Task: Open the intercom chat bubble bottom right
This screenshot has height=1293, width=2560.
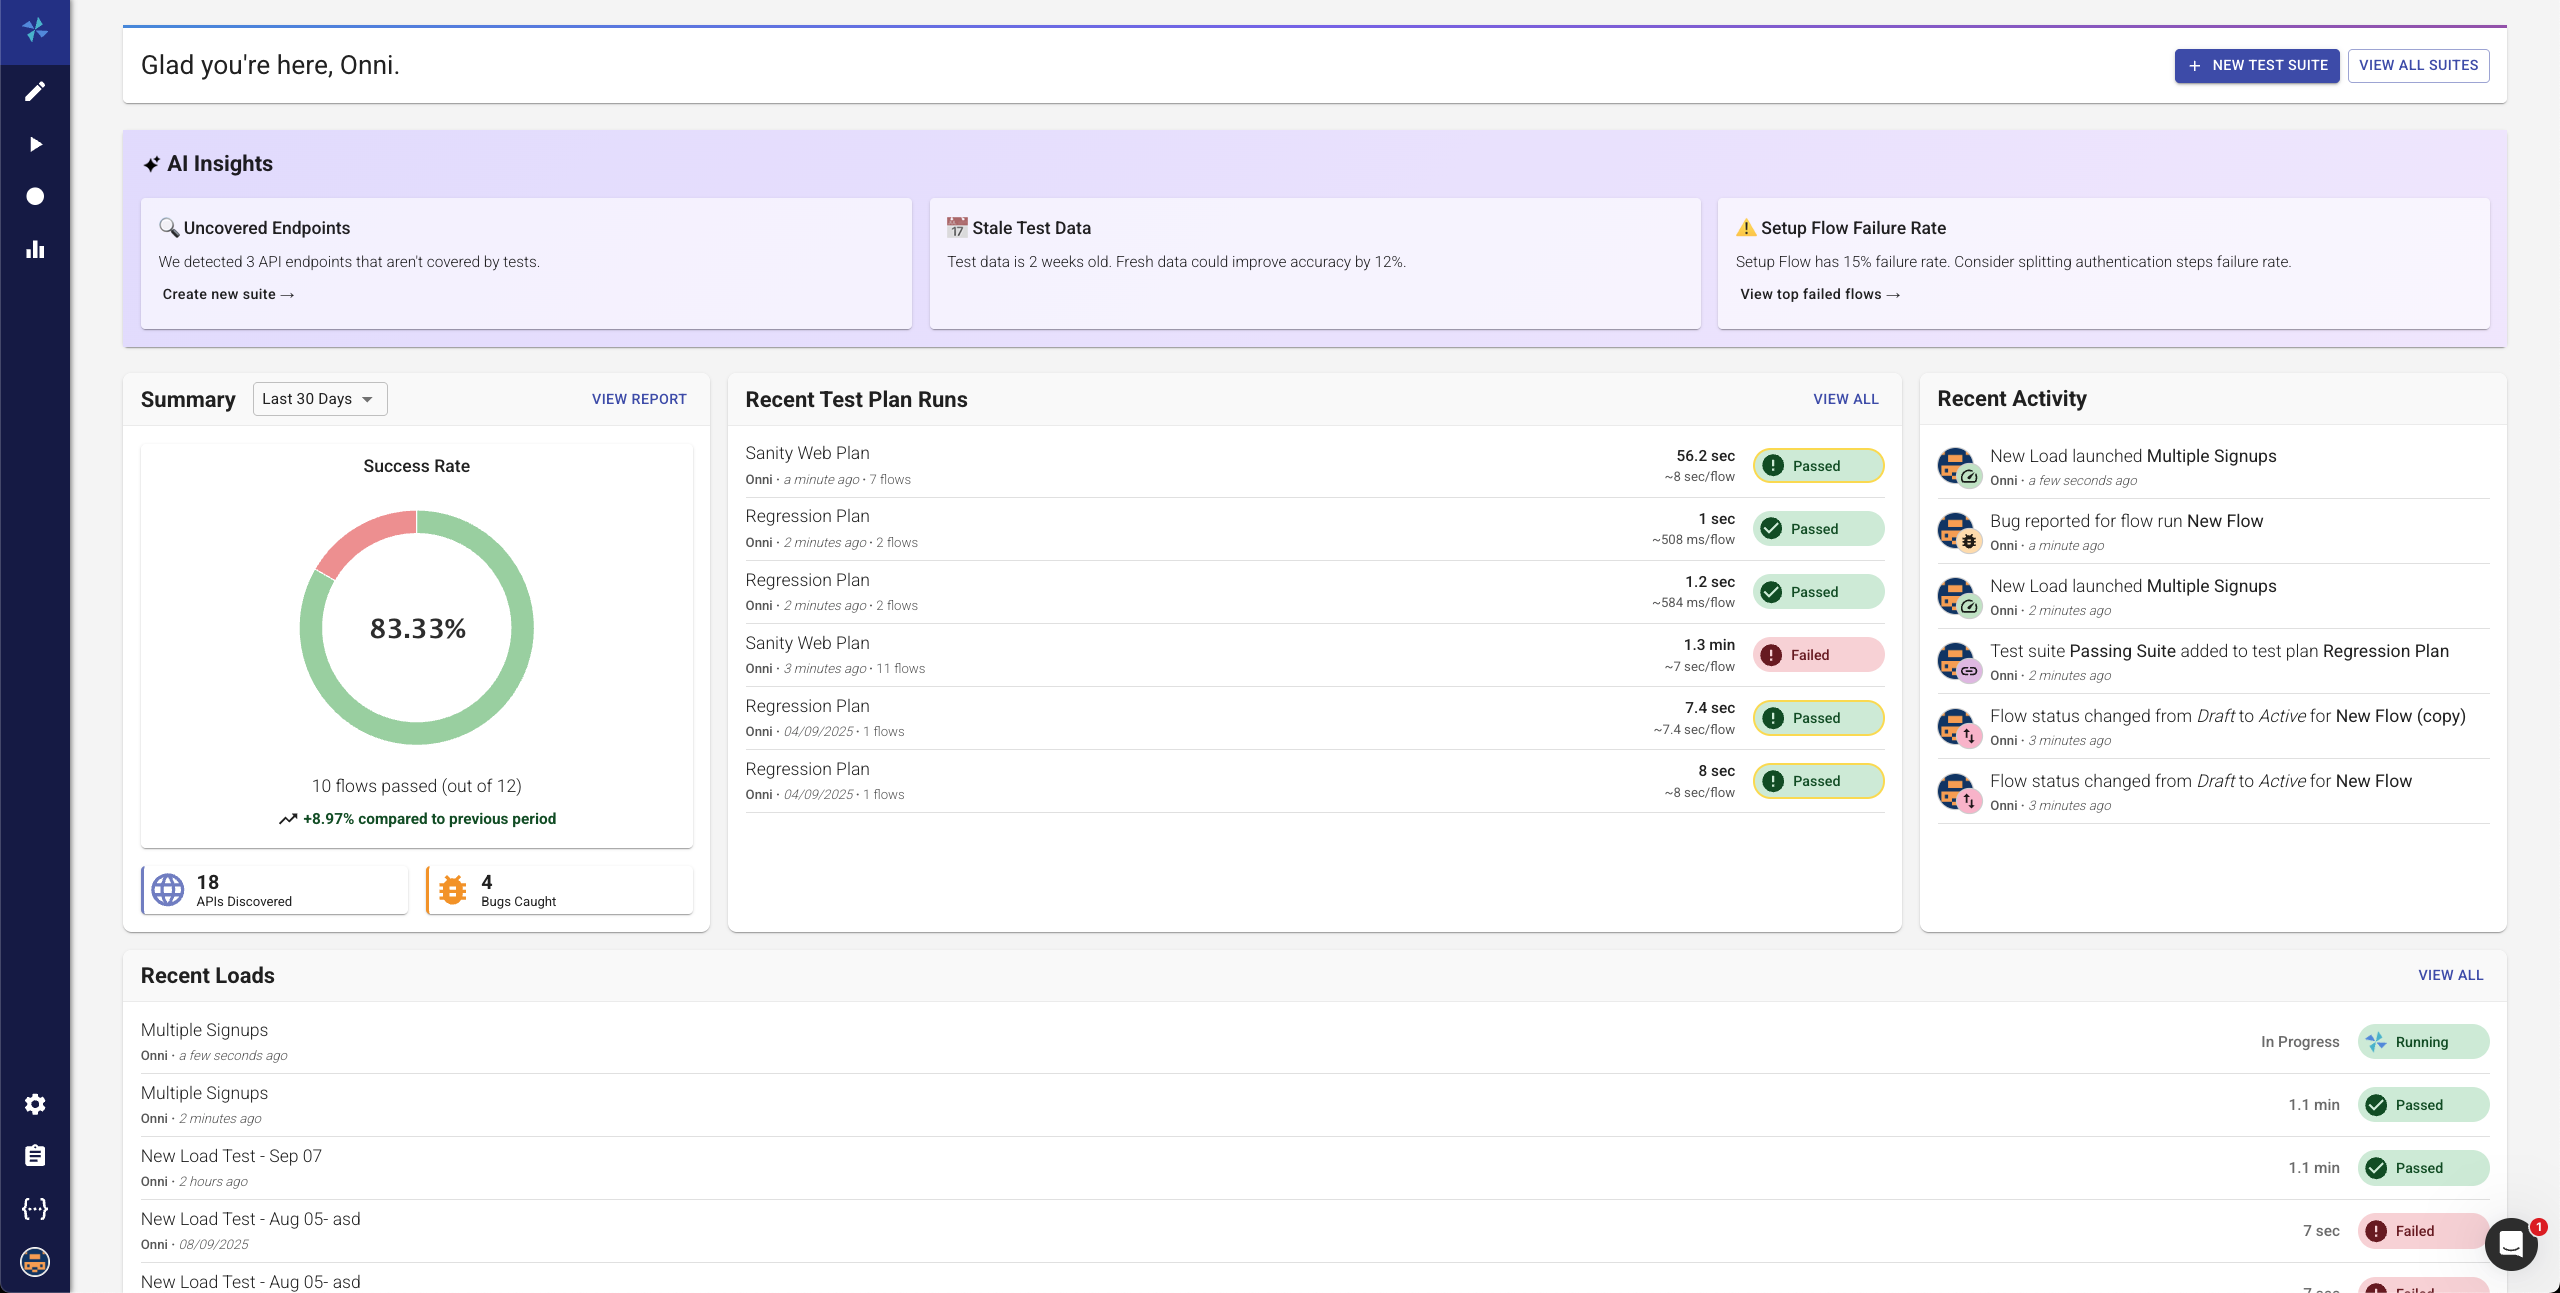Action: tap(2511, 1244)
